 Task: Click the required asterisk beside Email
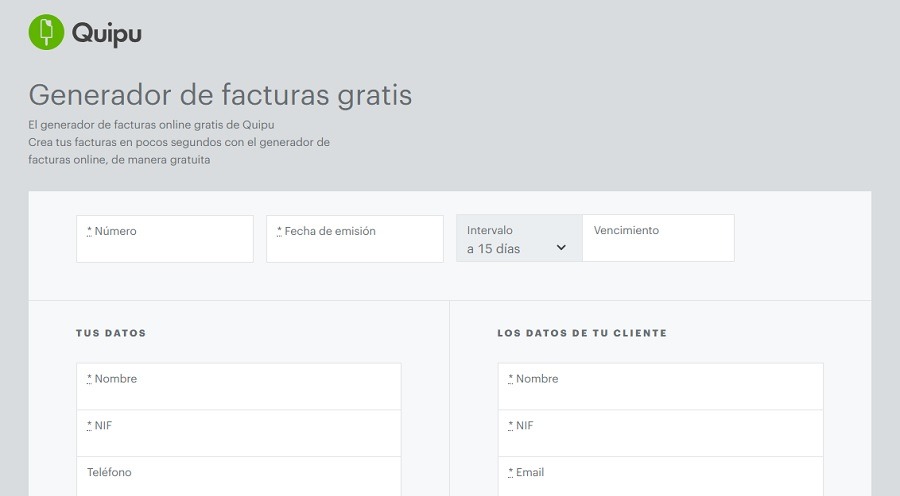[510, 472]
